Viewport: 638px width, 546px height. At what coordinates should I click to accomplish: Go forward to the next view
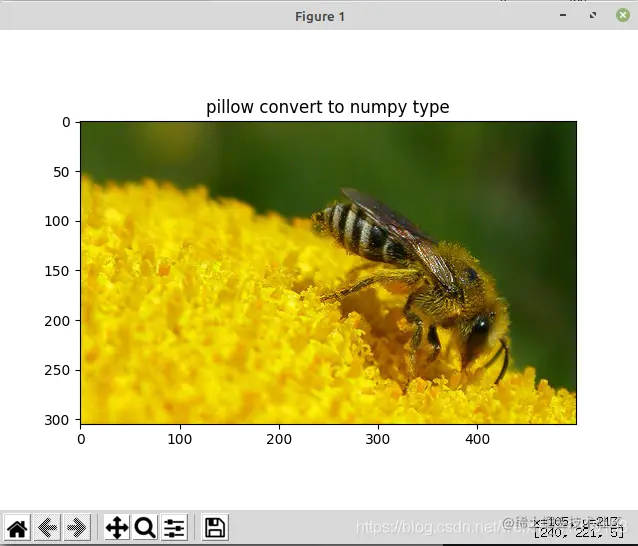[x=77, y=528]
